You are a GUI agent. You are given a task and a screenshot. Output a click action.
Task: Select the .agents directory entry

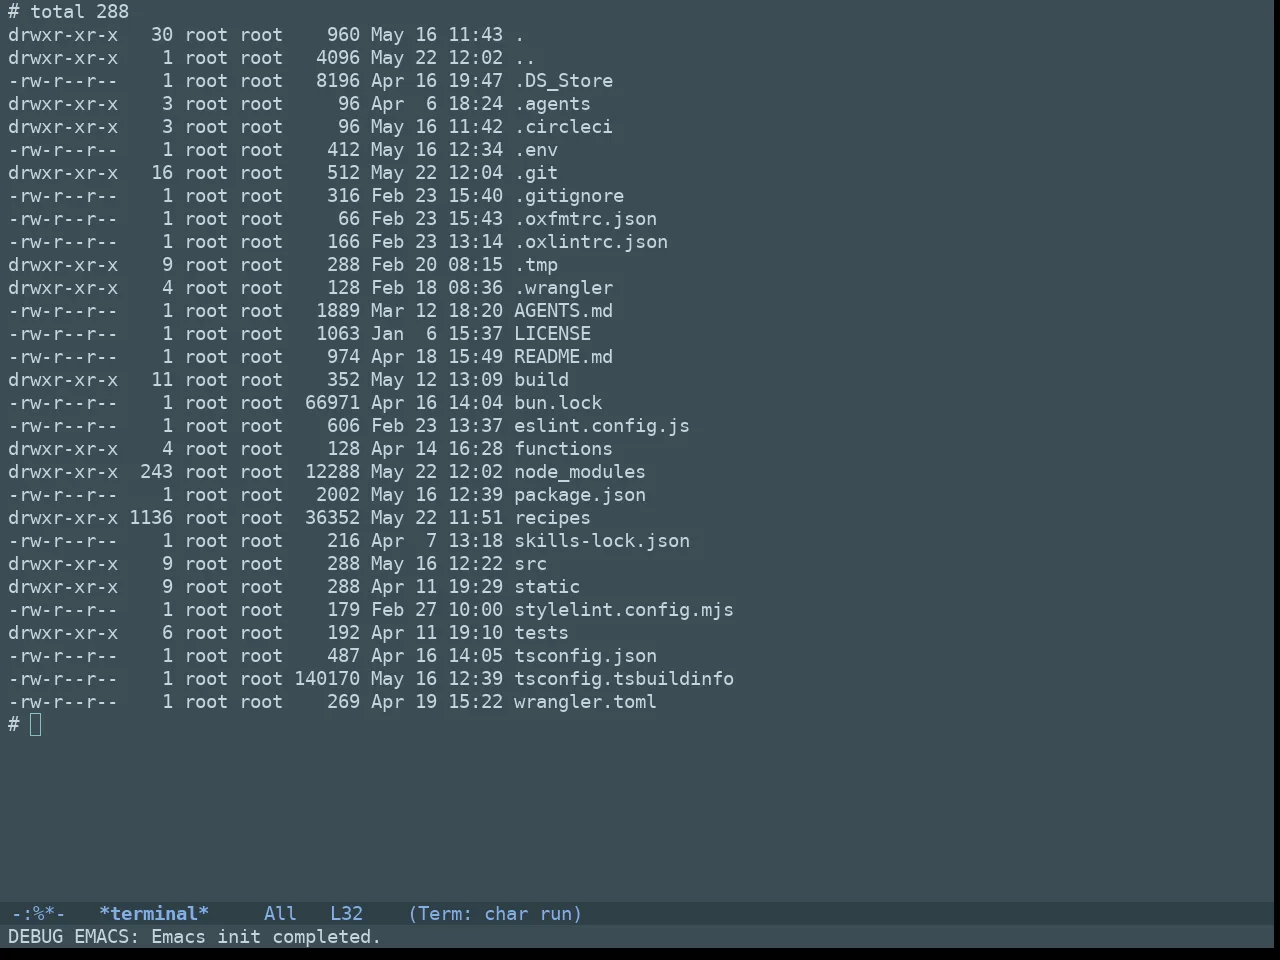tap(552, 104)
